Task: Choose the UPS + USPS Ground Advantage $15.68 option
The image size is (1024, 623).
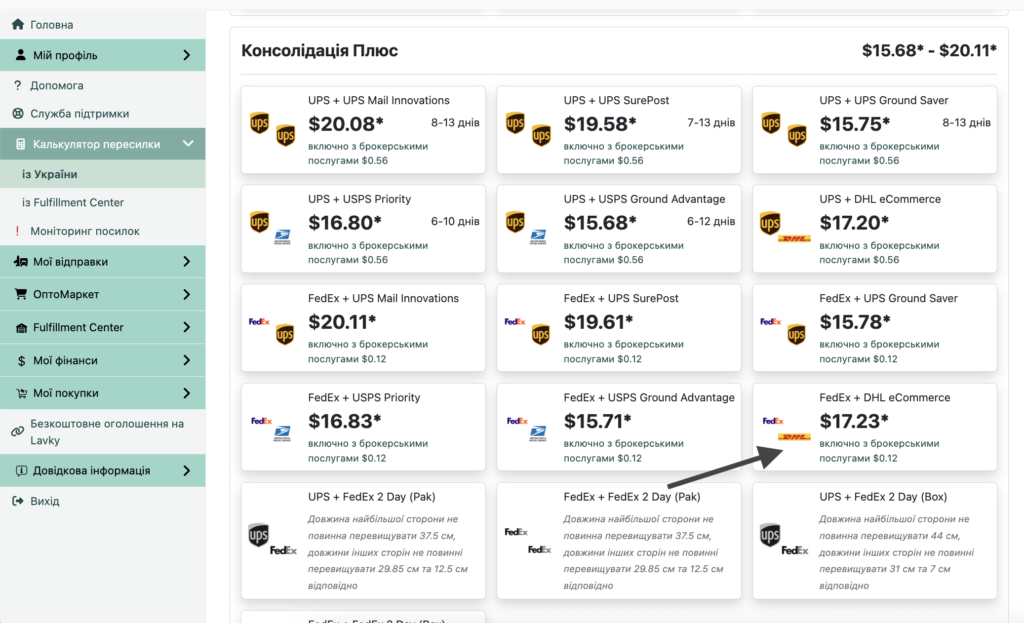Action: tap(618, 229)
